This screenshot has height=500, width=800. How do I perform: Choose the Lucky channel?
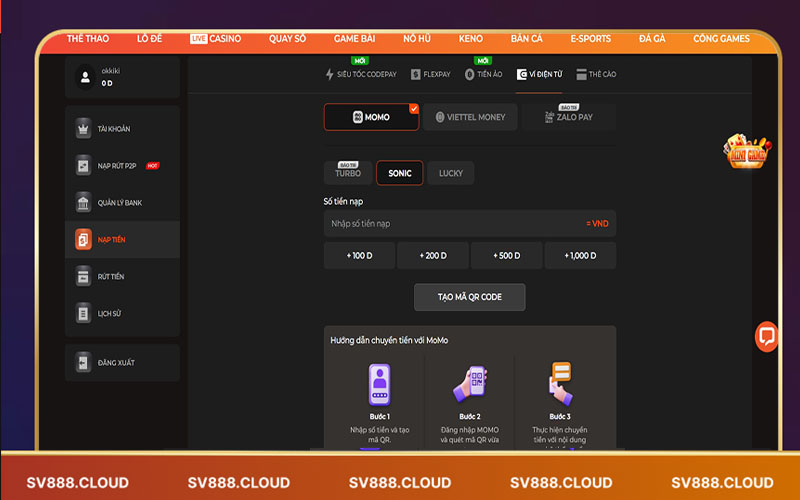(451, 173)
